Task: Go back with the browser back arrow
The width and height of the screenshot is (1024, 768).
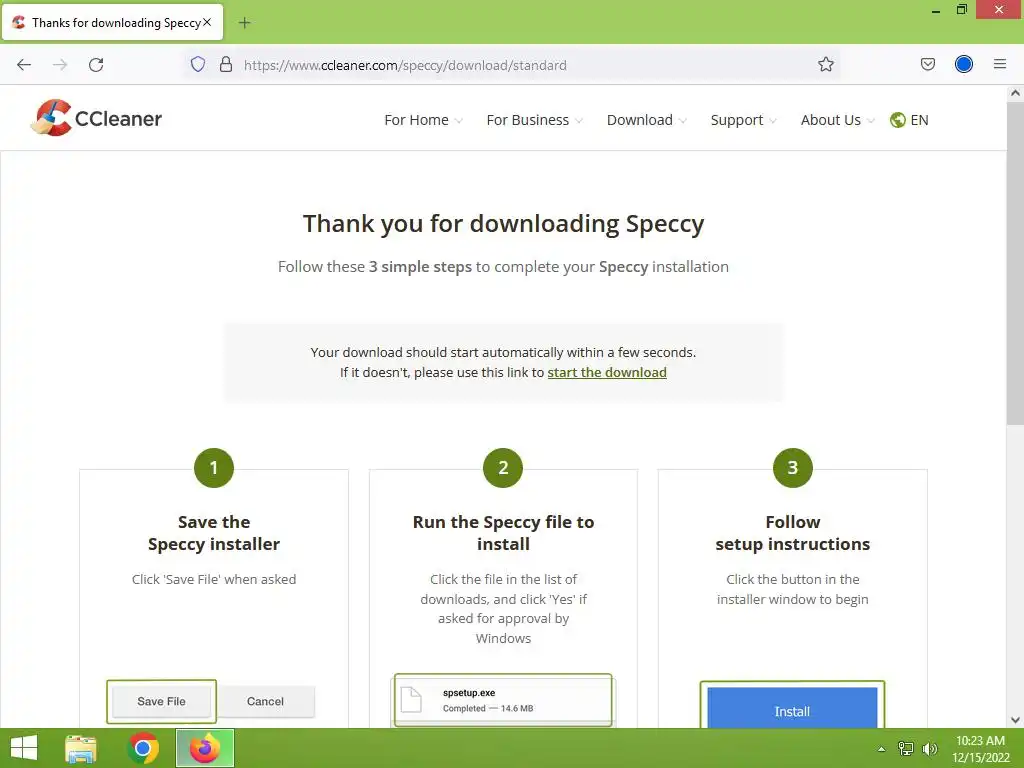Action: tap(24, 65)
